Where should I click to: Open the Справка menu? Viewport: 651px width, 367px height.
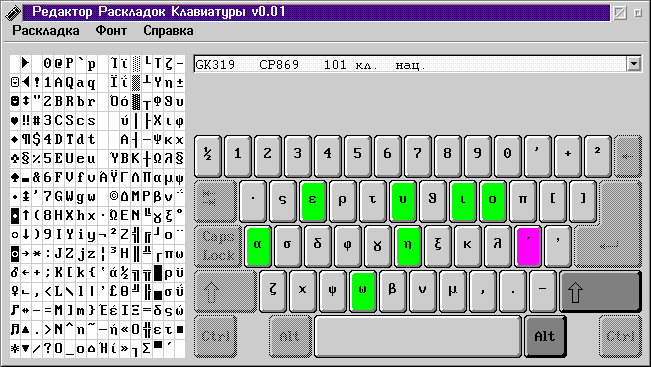pos(168,31)
